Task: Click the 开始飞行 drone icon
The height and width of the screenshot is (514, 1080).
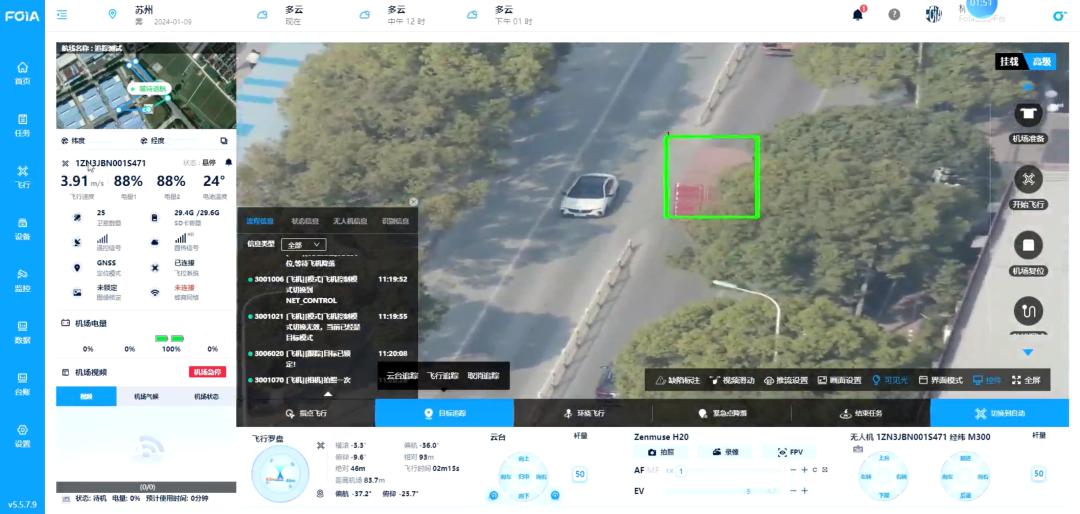Action: (x=1028, y=180)
